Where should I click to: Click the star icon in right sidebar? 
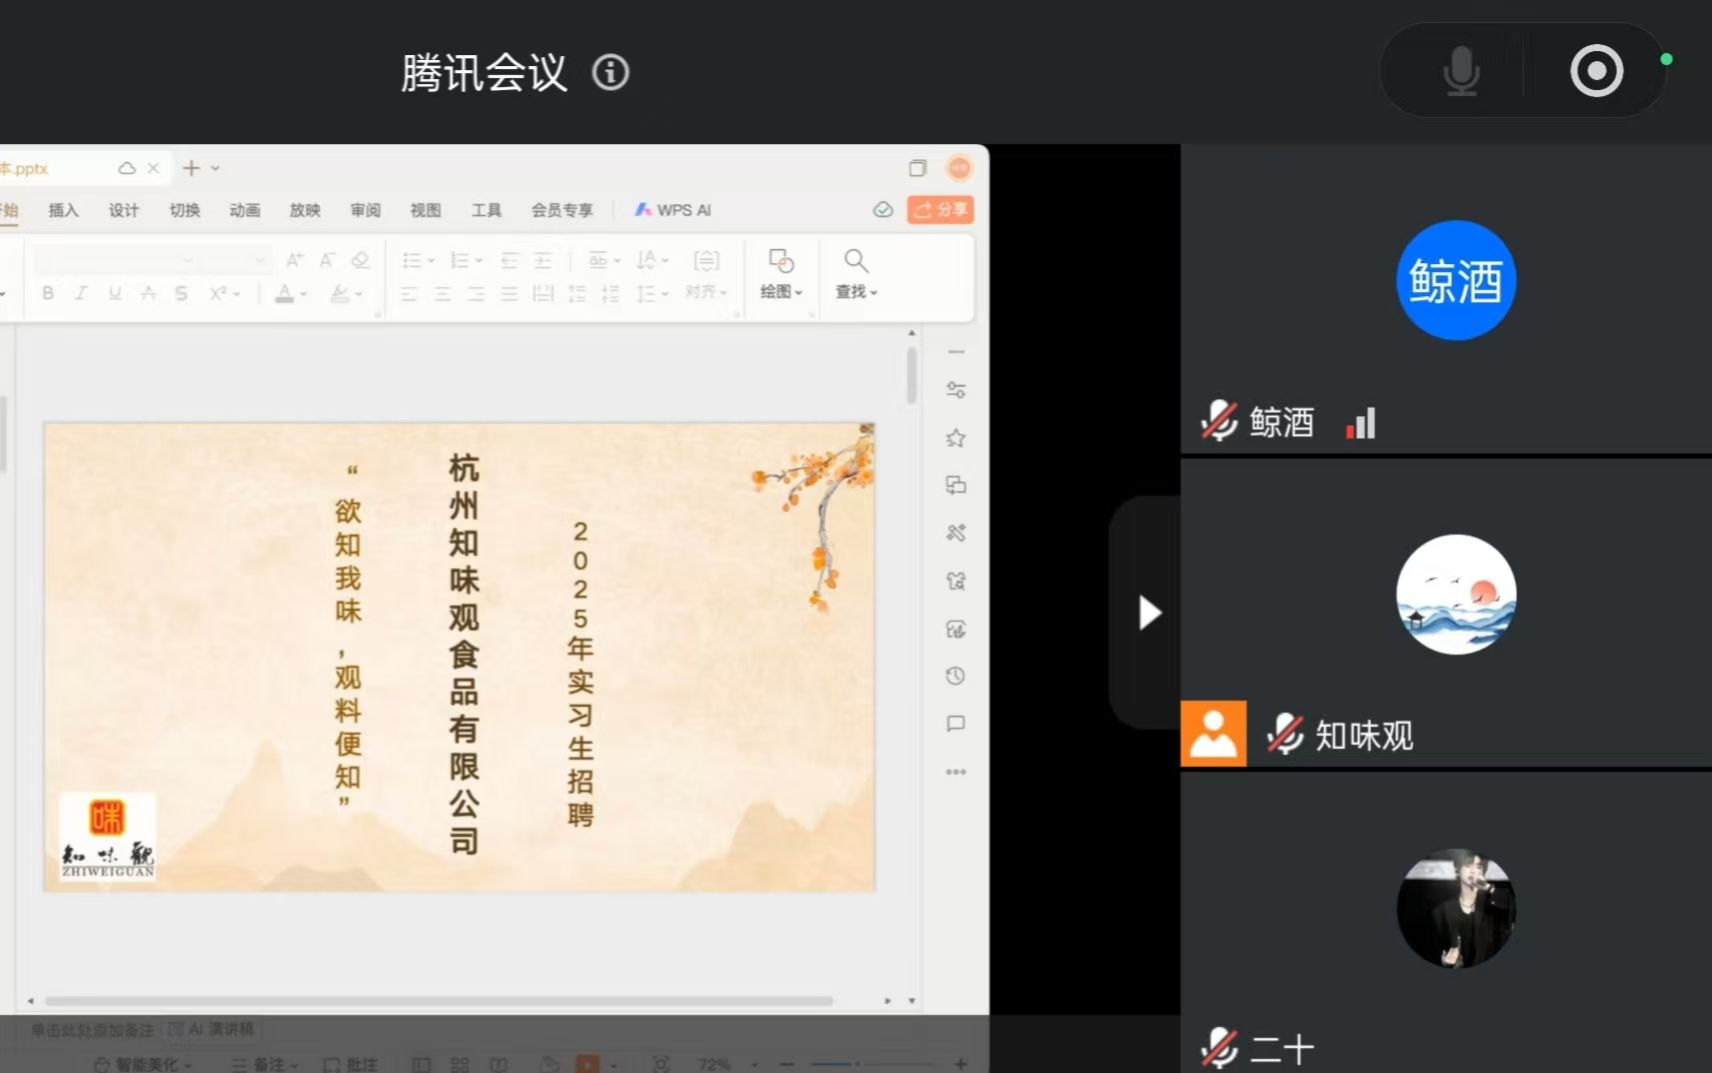(956, 438)
